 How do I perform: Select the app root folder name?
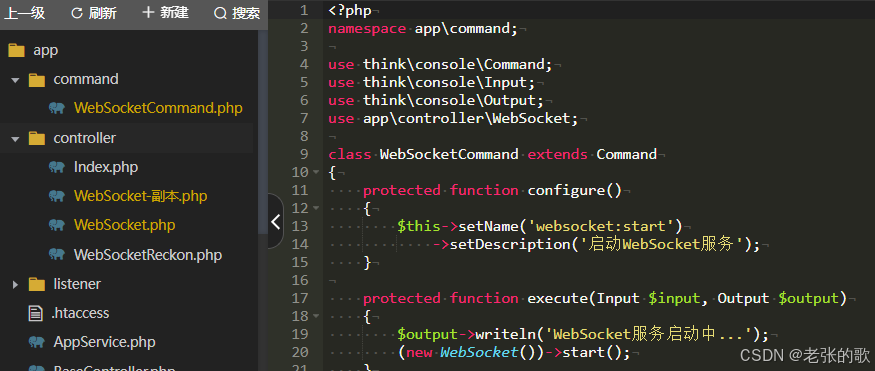[46, 51]
